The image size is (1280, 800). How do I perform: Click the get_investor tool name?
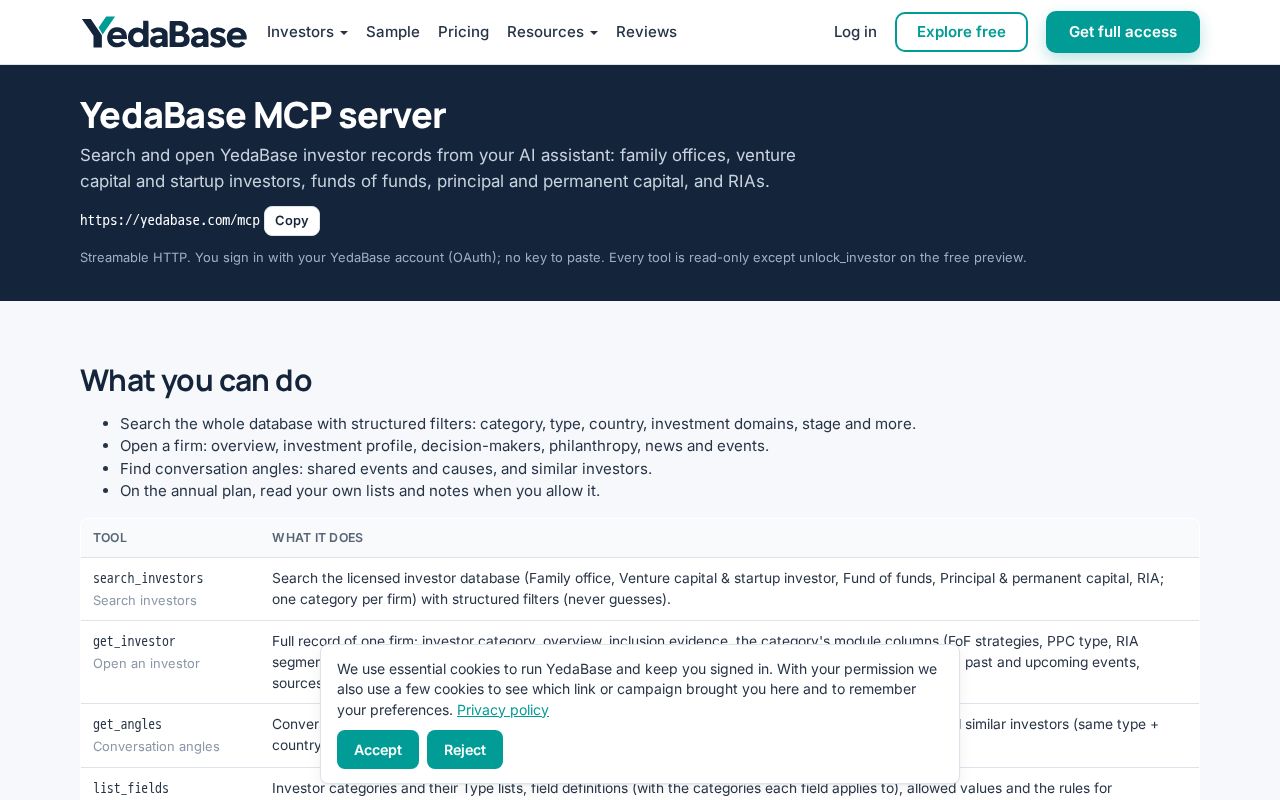(134, 641)
